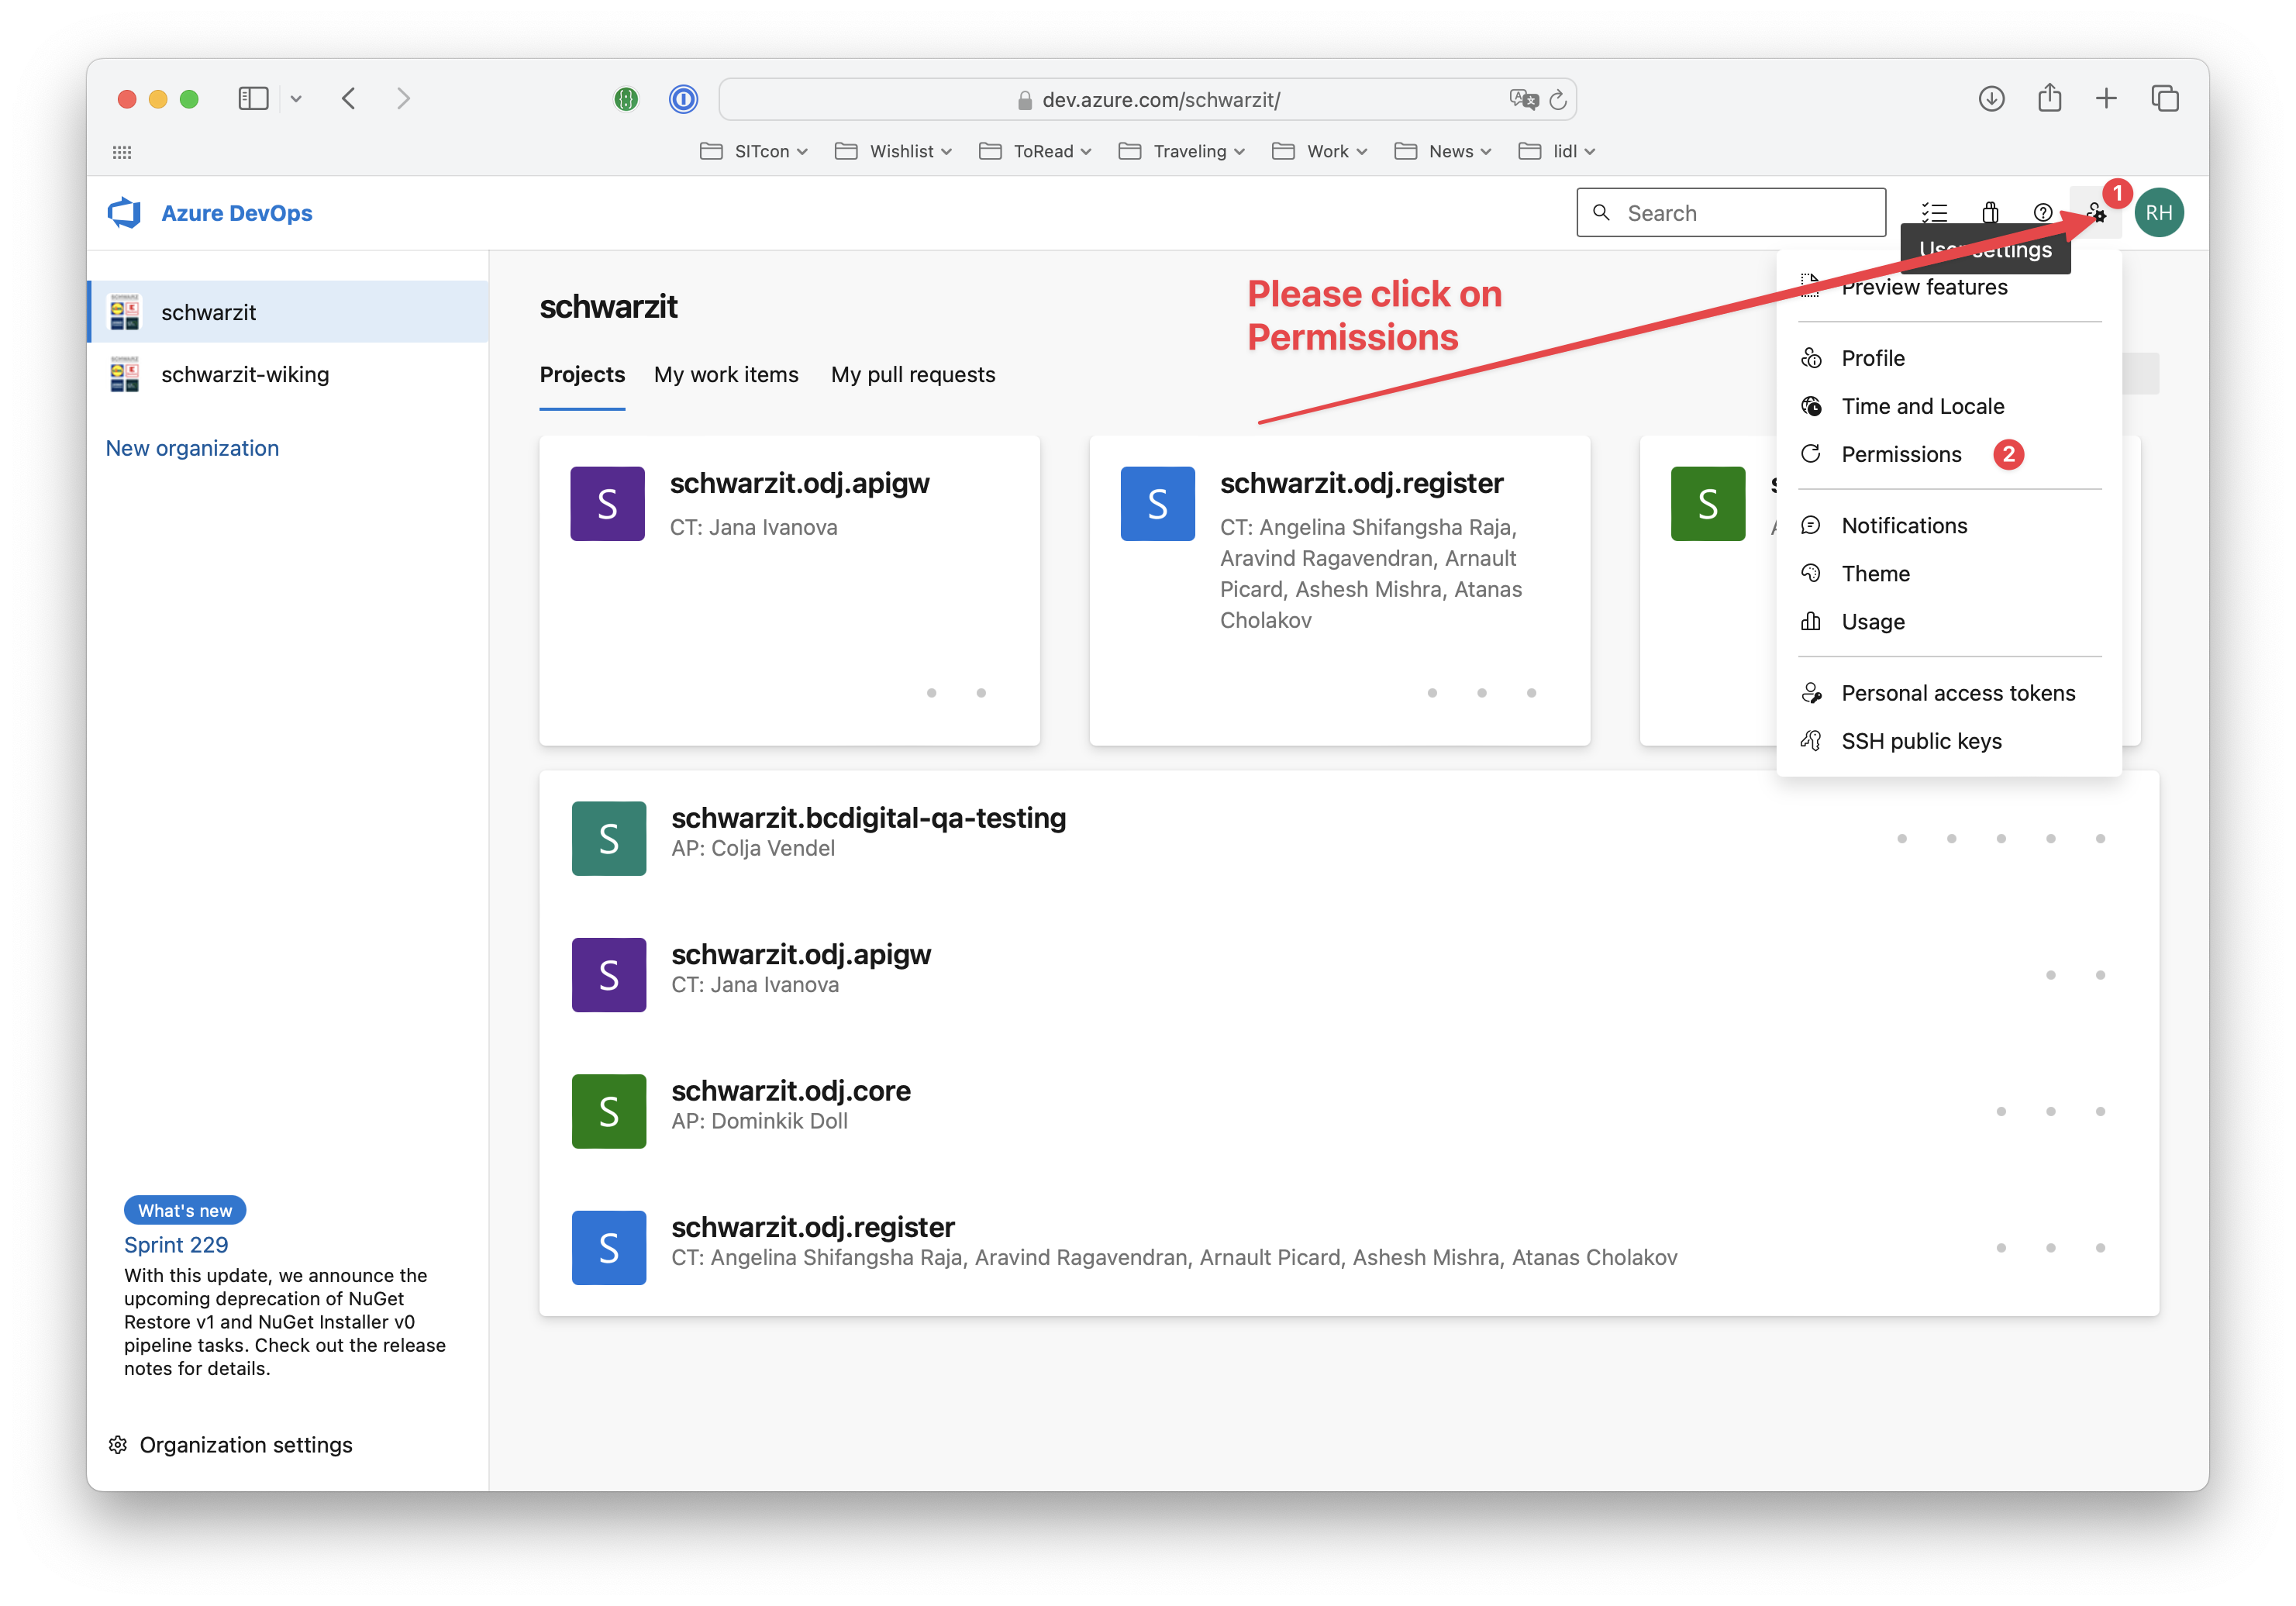Click the favorites grid dots icon
The image size is (2296, 1606).
[122, 152]
